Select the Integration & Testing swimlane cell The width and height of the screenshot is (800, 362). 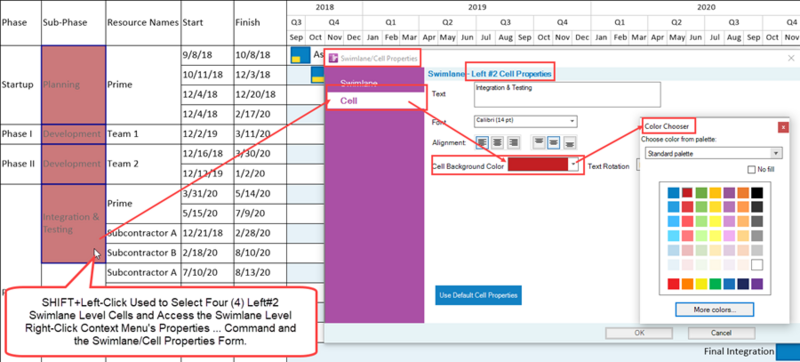(74, 224)
